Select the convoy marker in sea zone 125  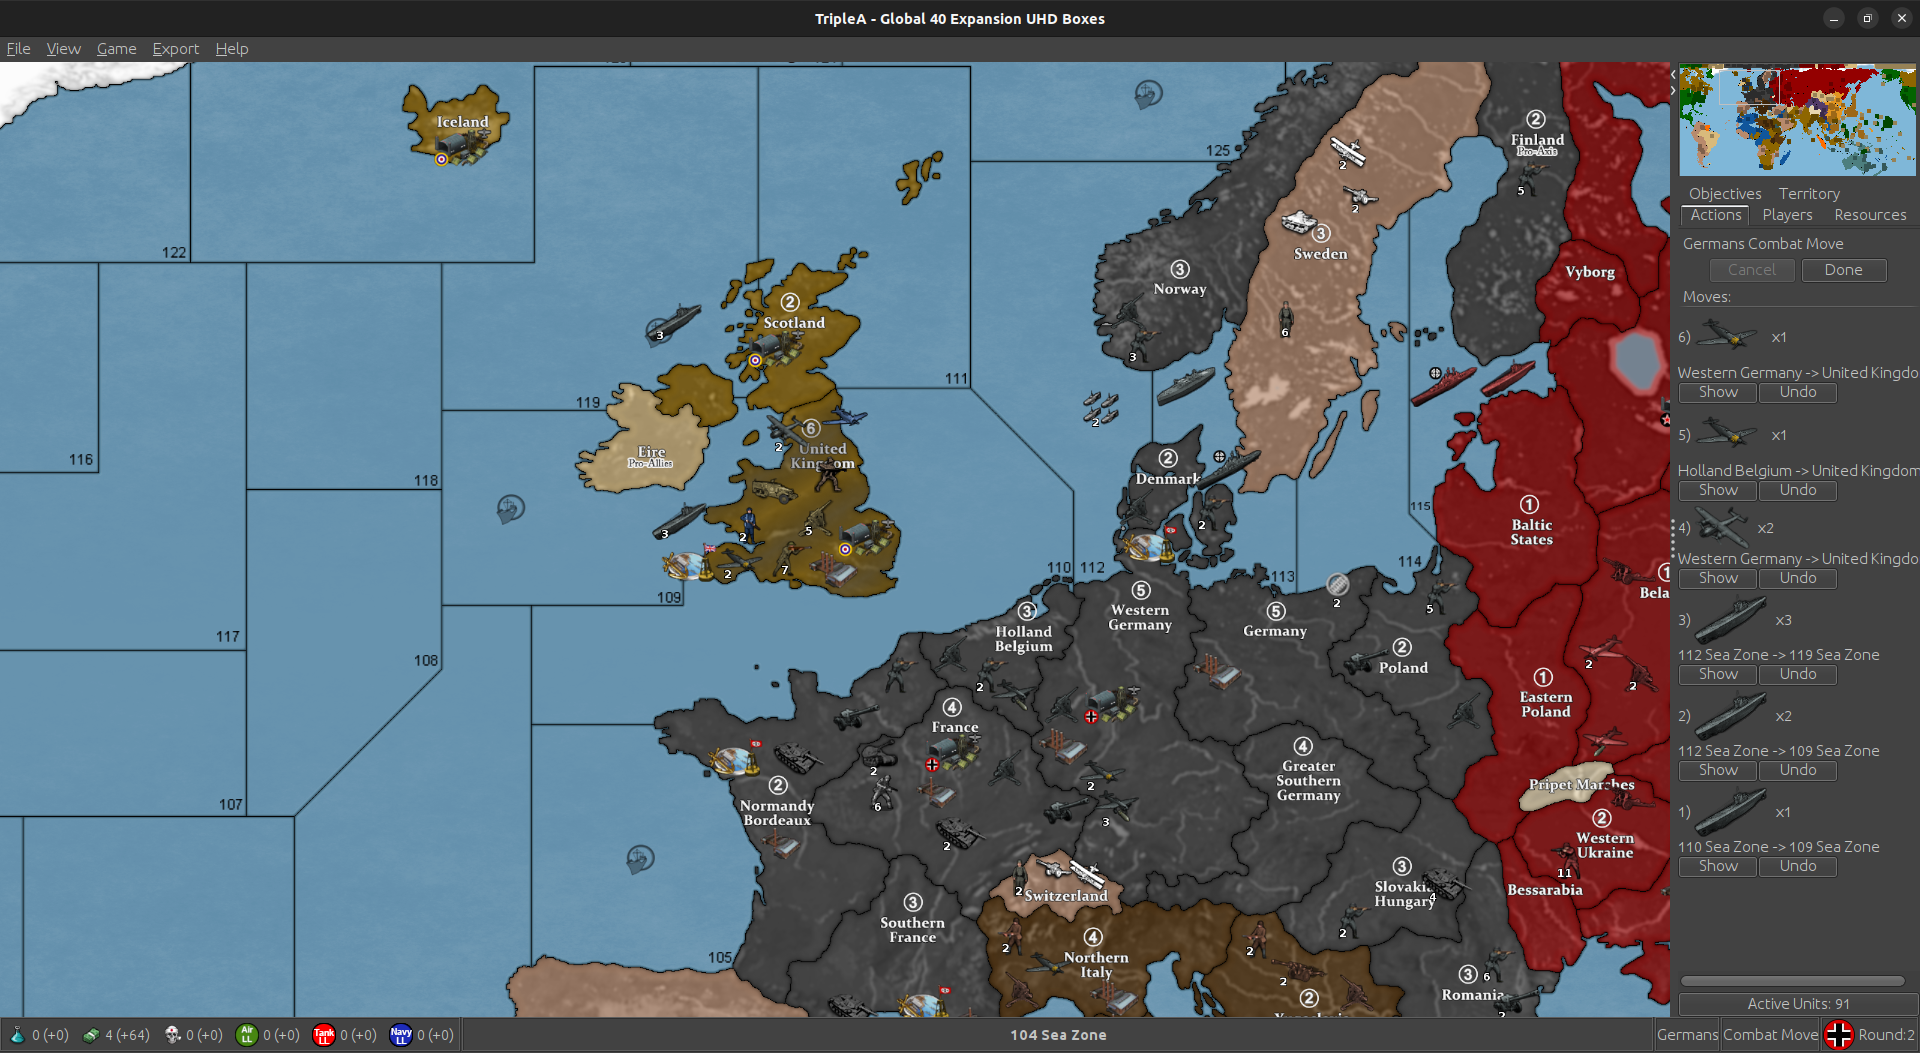tap(1148, 94)
